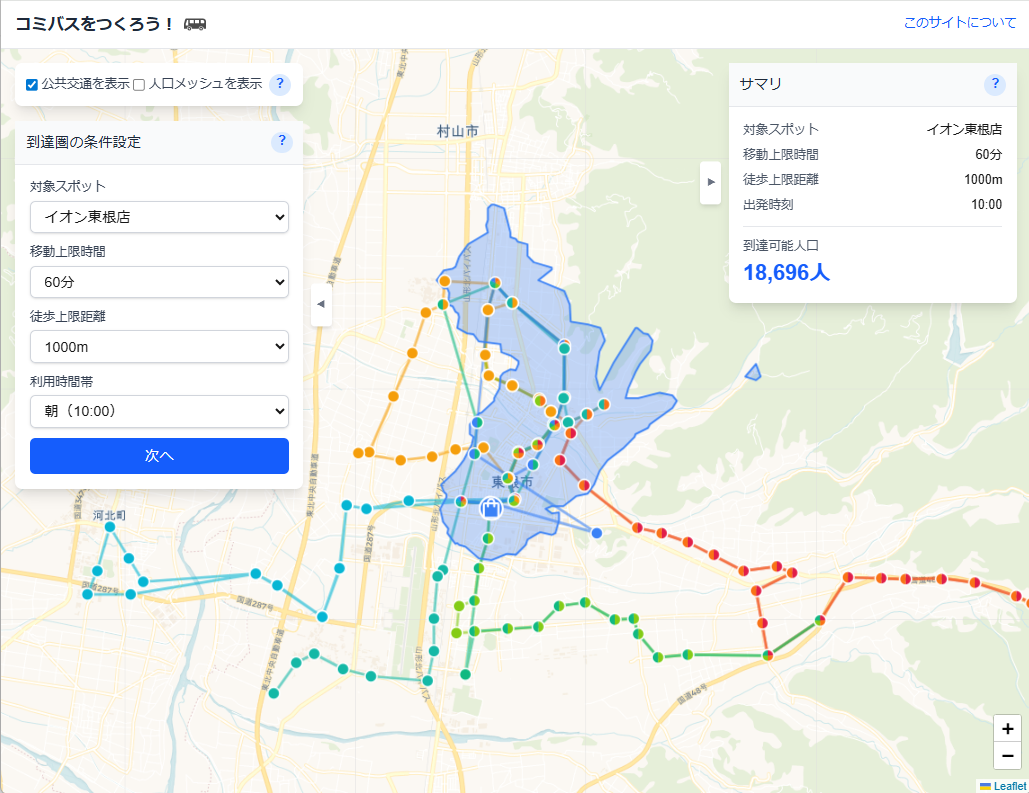Viewport: 1029px width, 793px height.
Task: Enable the 人口メッシュを表示 checkbox
Action: pos(140,85)
